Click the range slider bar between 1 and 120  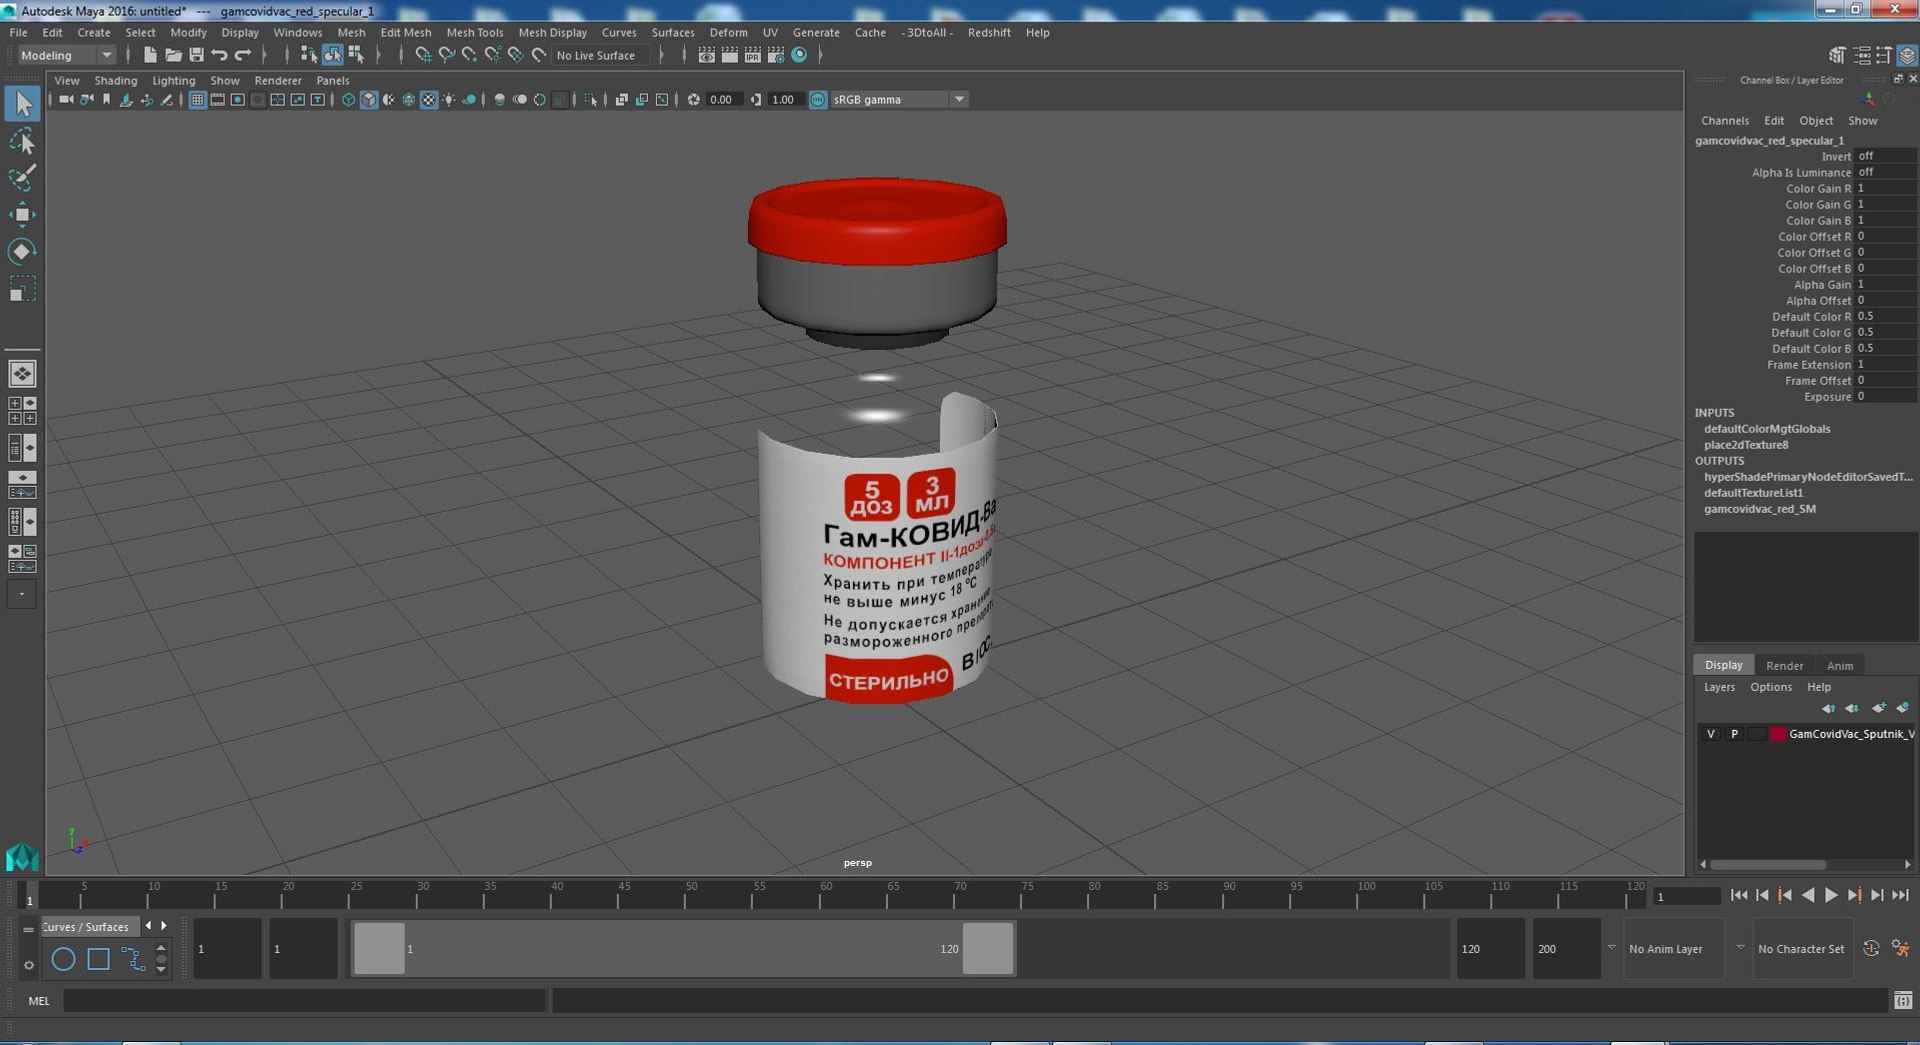pos(683,948)
